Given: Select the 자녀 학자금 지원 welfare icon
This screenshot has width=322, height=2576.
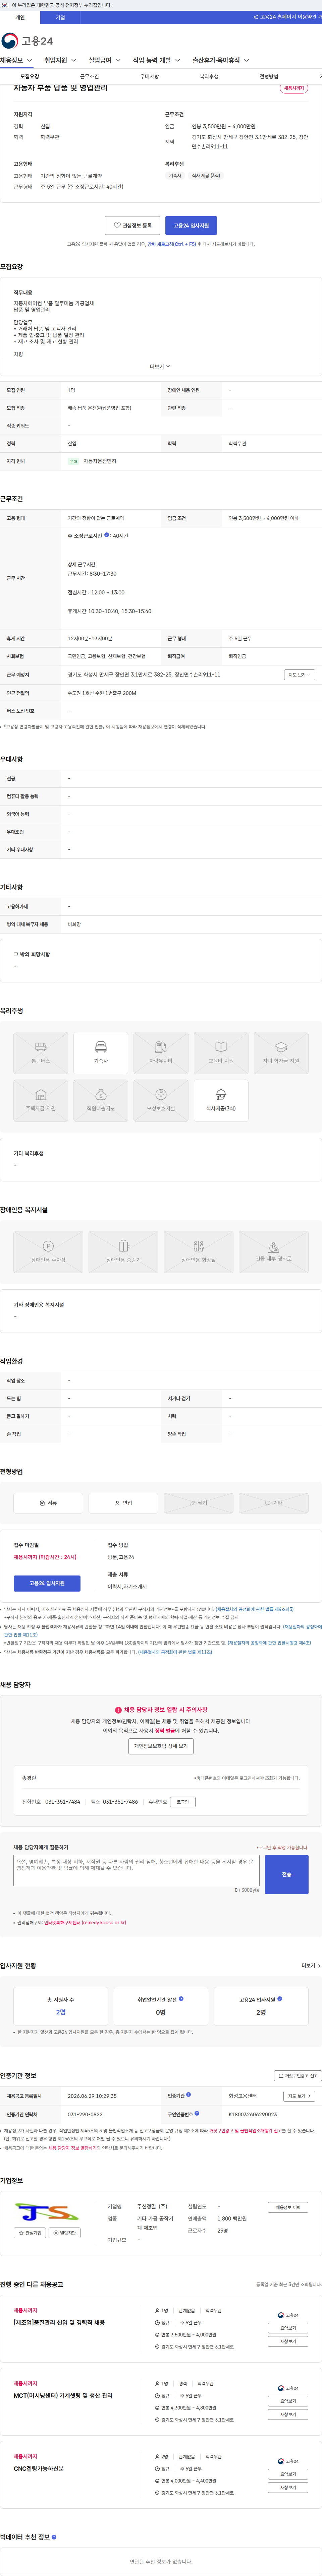Looking at the screenshot, I should [281, 1053].
